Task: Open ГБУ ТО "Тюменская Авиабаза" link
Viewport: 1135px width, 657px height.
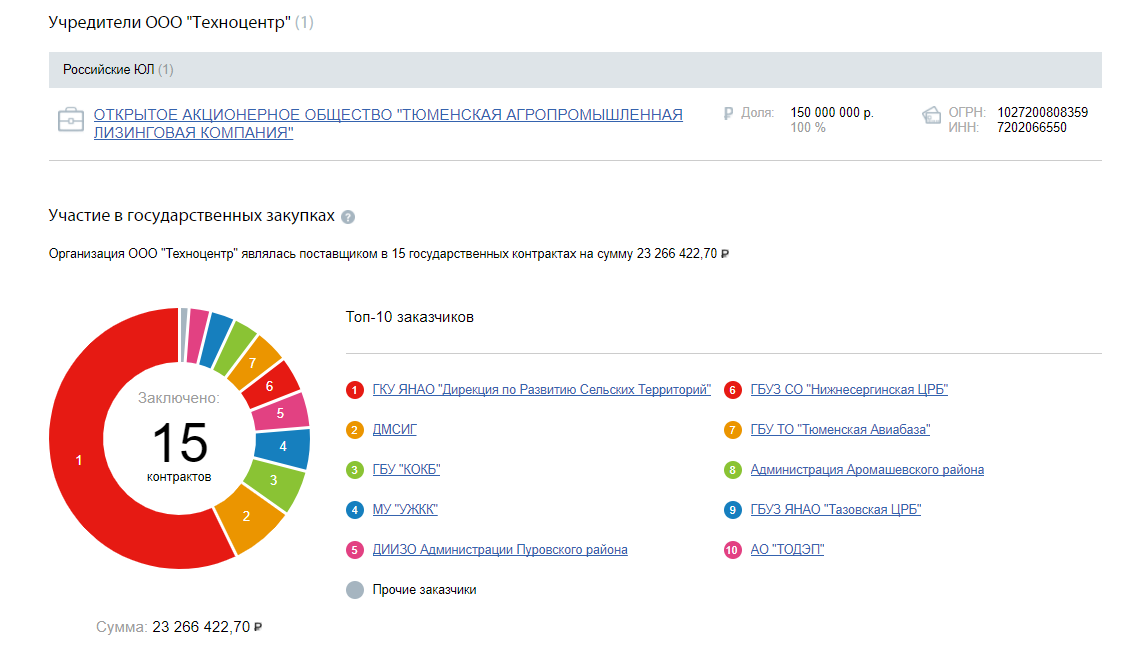Action: click(x=840, y=430)
